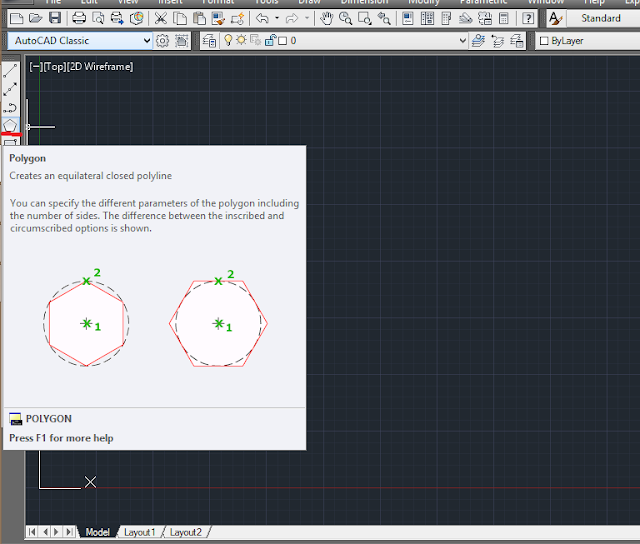Open the QuickCalc calculator icon
Viewport: 640px width, 544px height.
504,18
